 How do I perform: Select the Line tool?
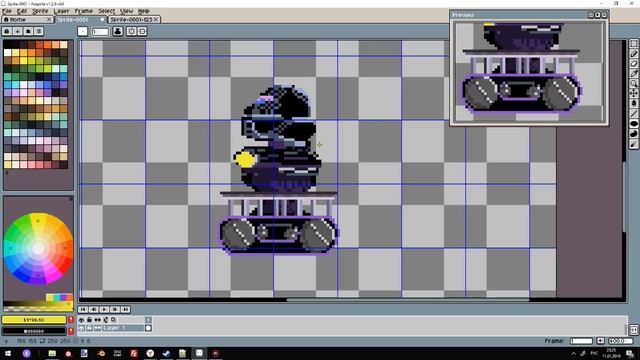point(634,113)
